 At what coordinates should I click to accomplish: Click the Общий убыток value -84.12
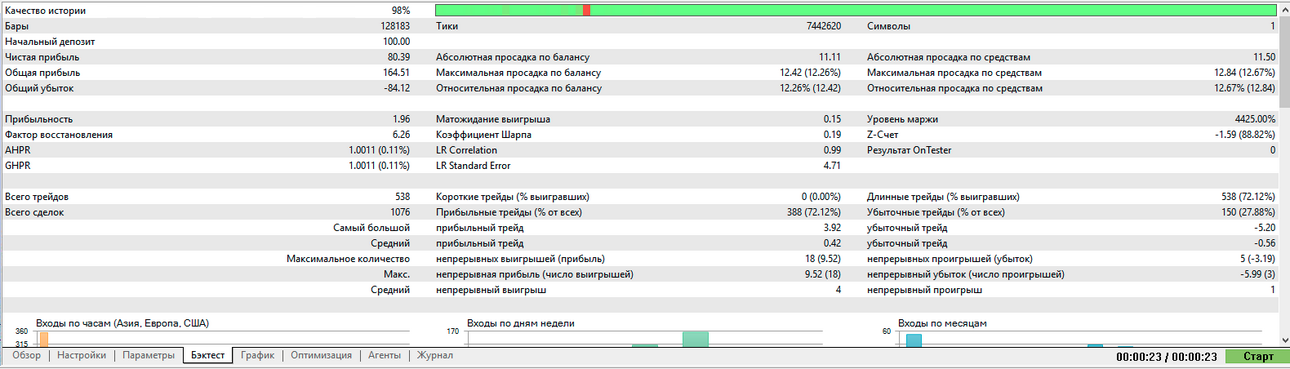[x=398, y=88]
